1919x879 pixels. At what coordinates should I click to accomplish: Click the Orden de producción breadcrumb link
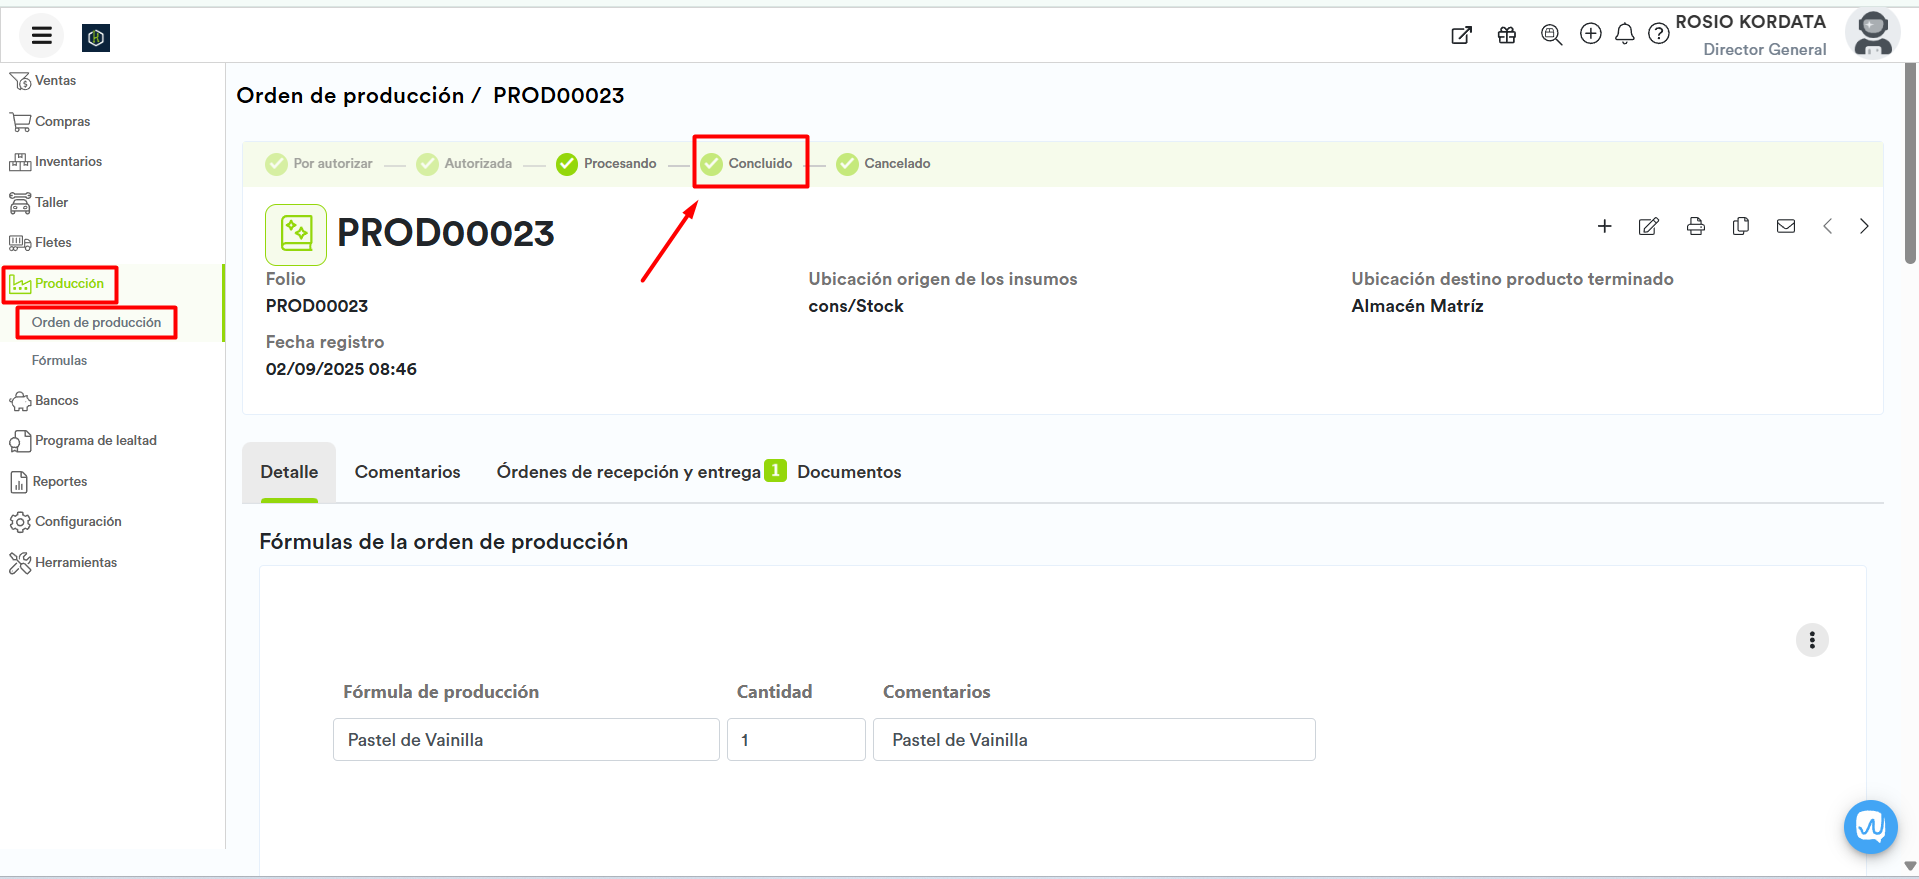[350, 96]
